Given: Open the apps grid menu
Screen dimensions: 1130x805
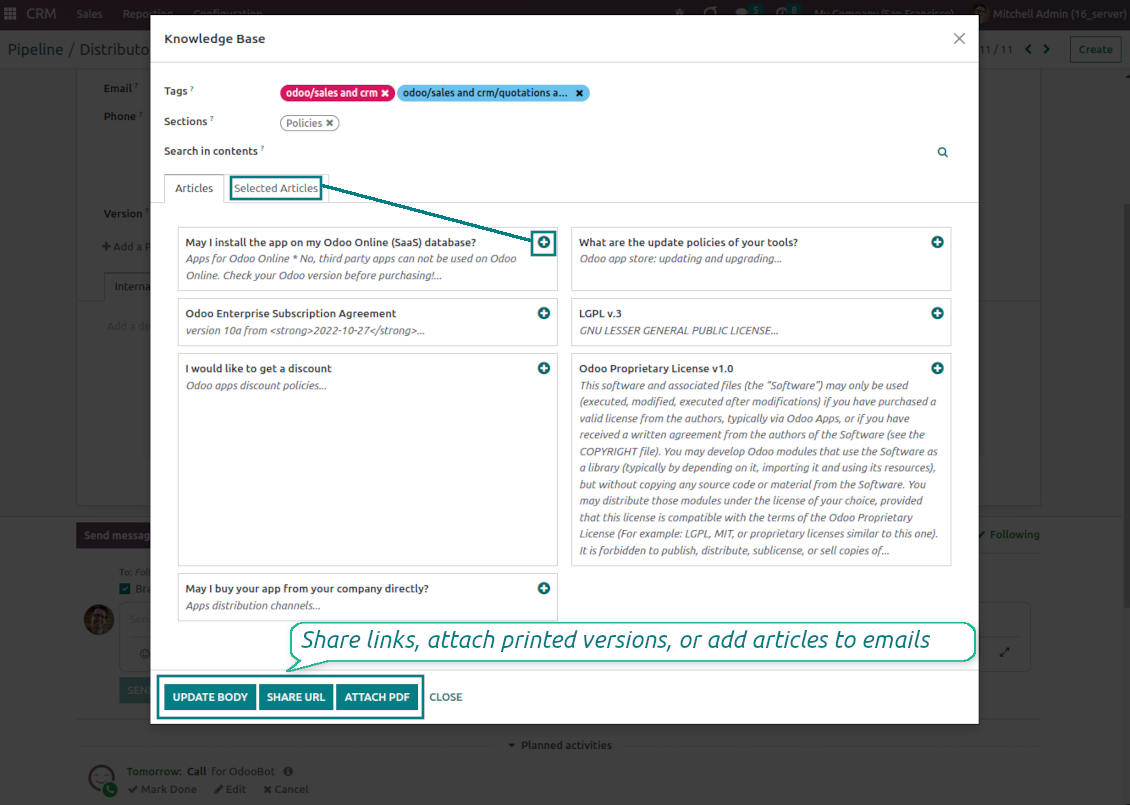Looking at the screenshot, I should point(10,14).
